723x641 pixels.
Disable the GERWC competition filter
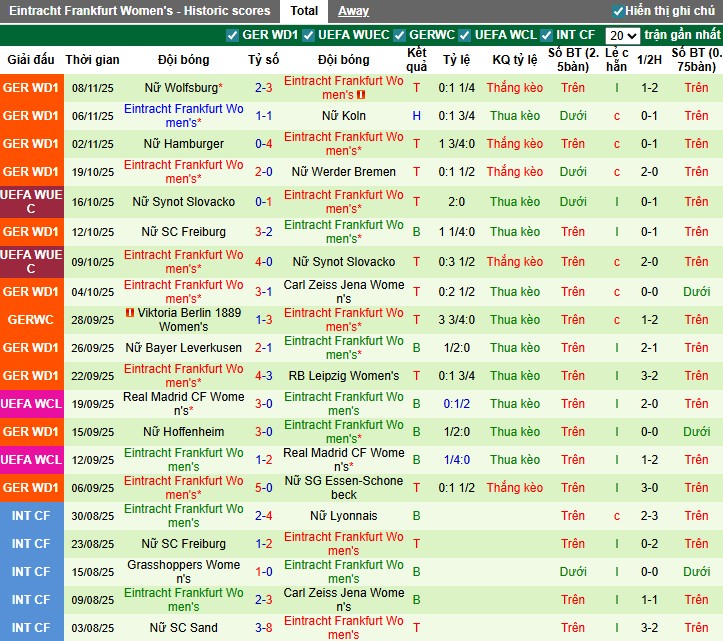pyautogui.click(x=400, y=35)
